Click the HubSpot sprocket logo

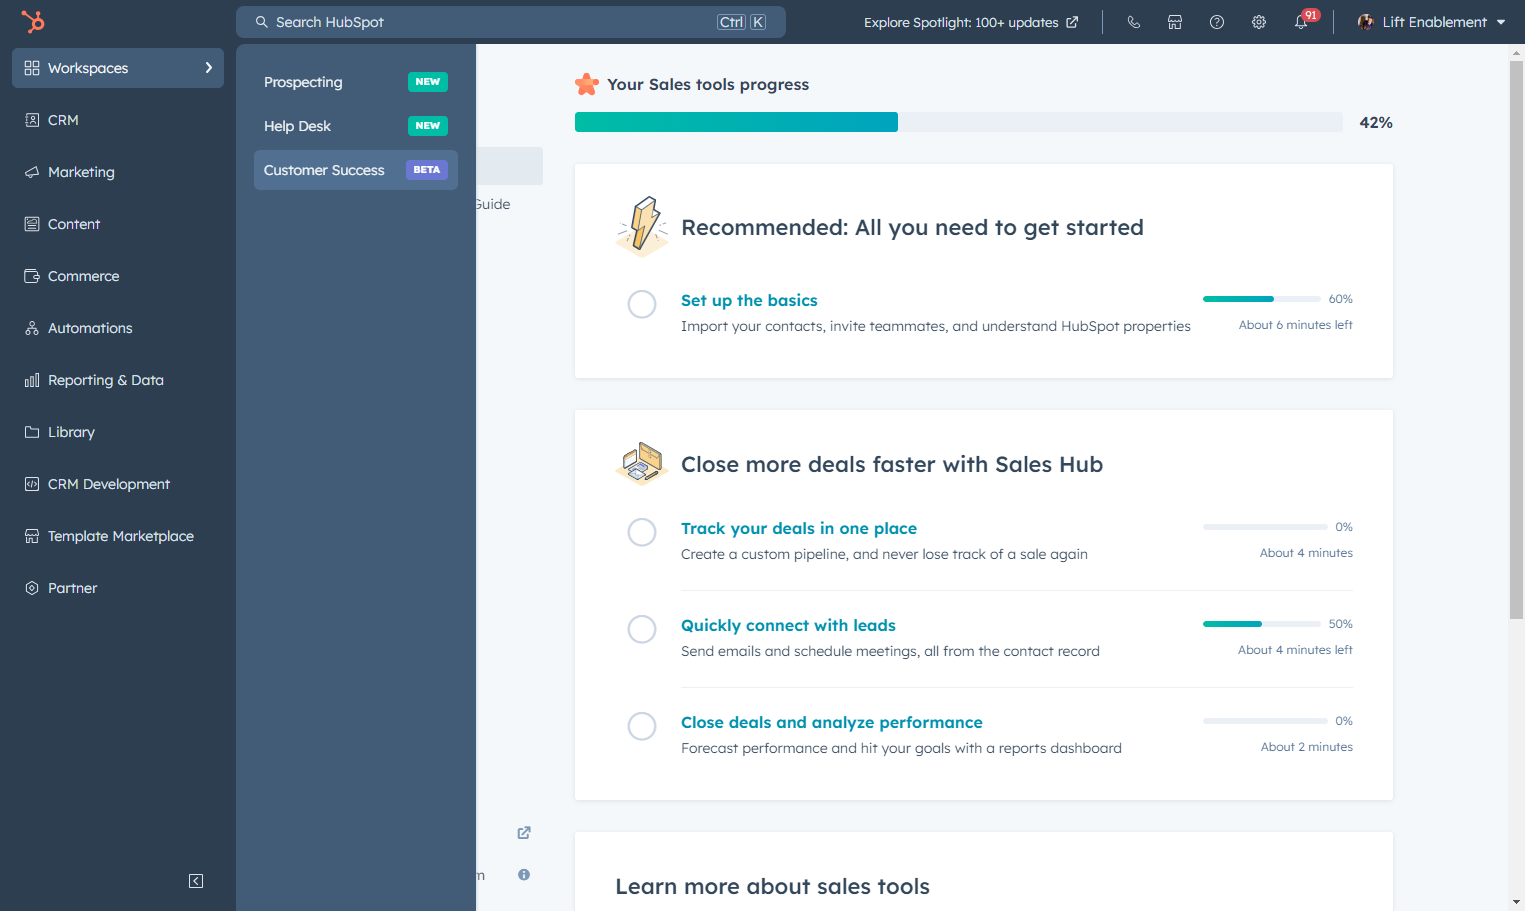point(33,21)
